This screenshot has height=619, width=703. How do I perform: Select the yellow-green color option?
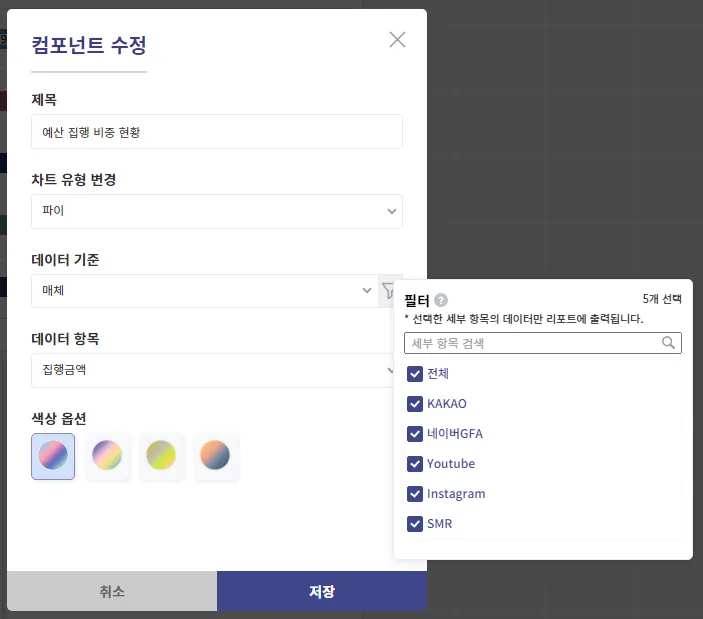pyautogui.click(x=161, y=456)
